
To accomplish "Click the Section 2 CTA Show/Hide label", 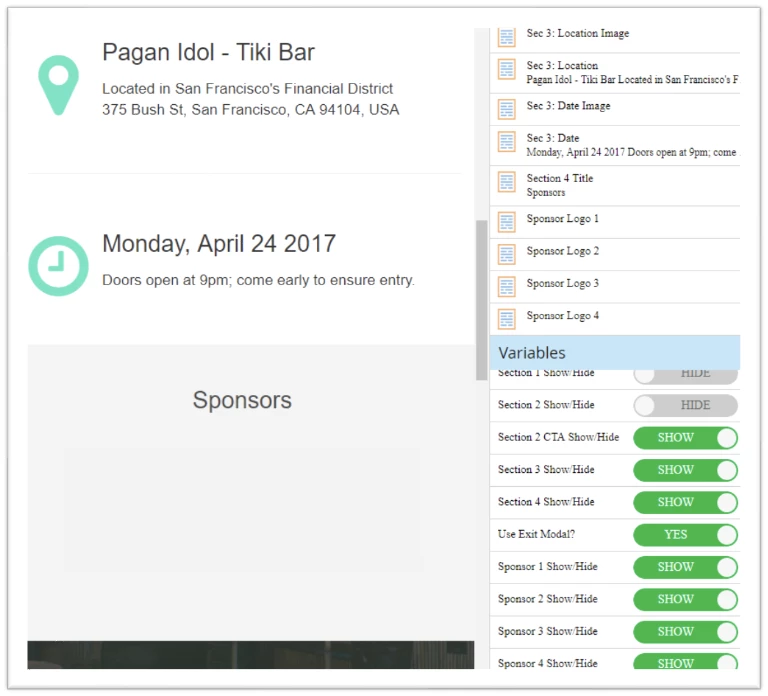I will 558,437.
